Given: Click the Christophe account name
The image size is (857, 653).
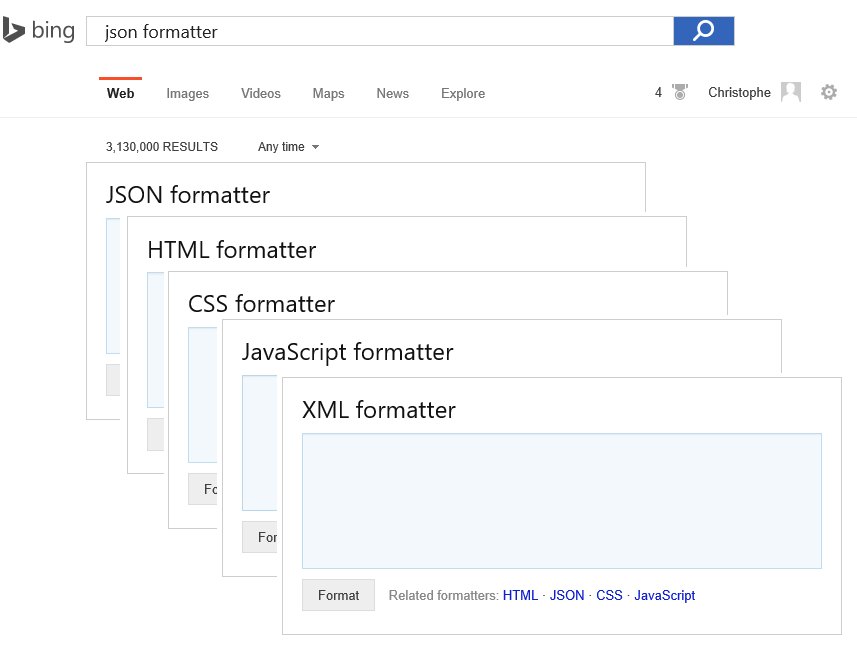Looking at the screenshot, I should 739,92.
